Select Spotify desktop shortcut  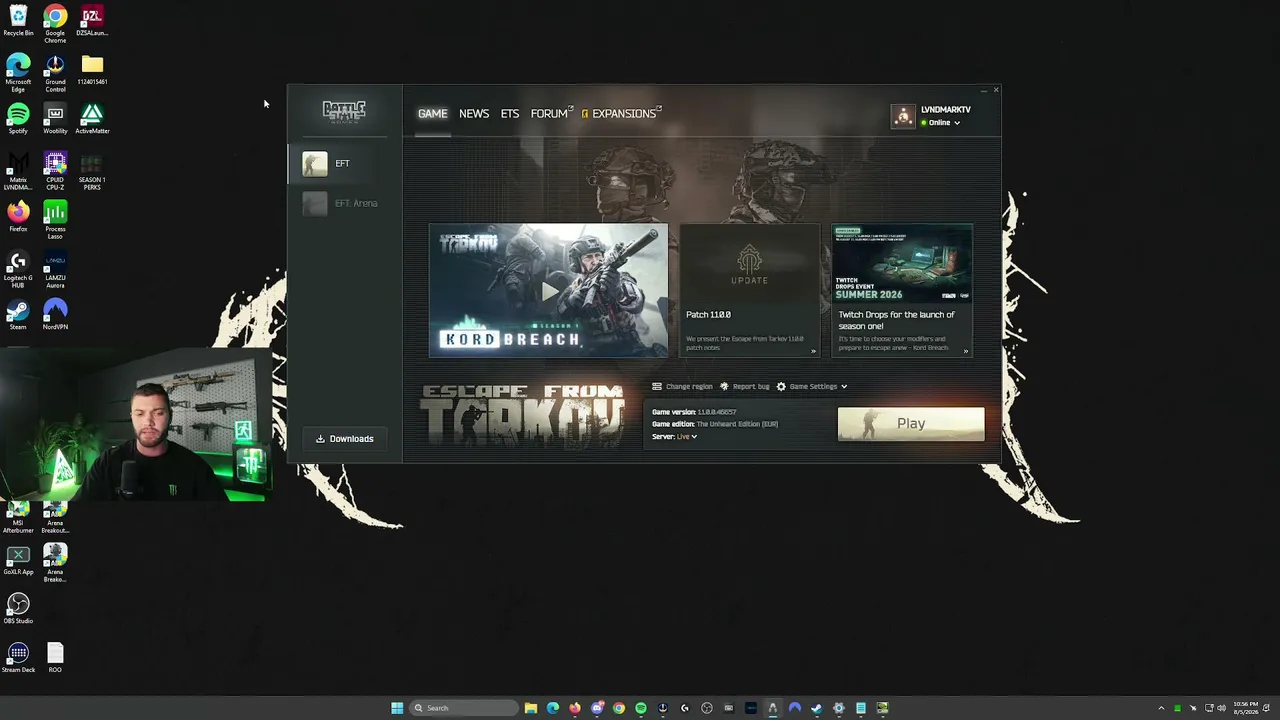coord(18,119)
